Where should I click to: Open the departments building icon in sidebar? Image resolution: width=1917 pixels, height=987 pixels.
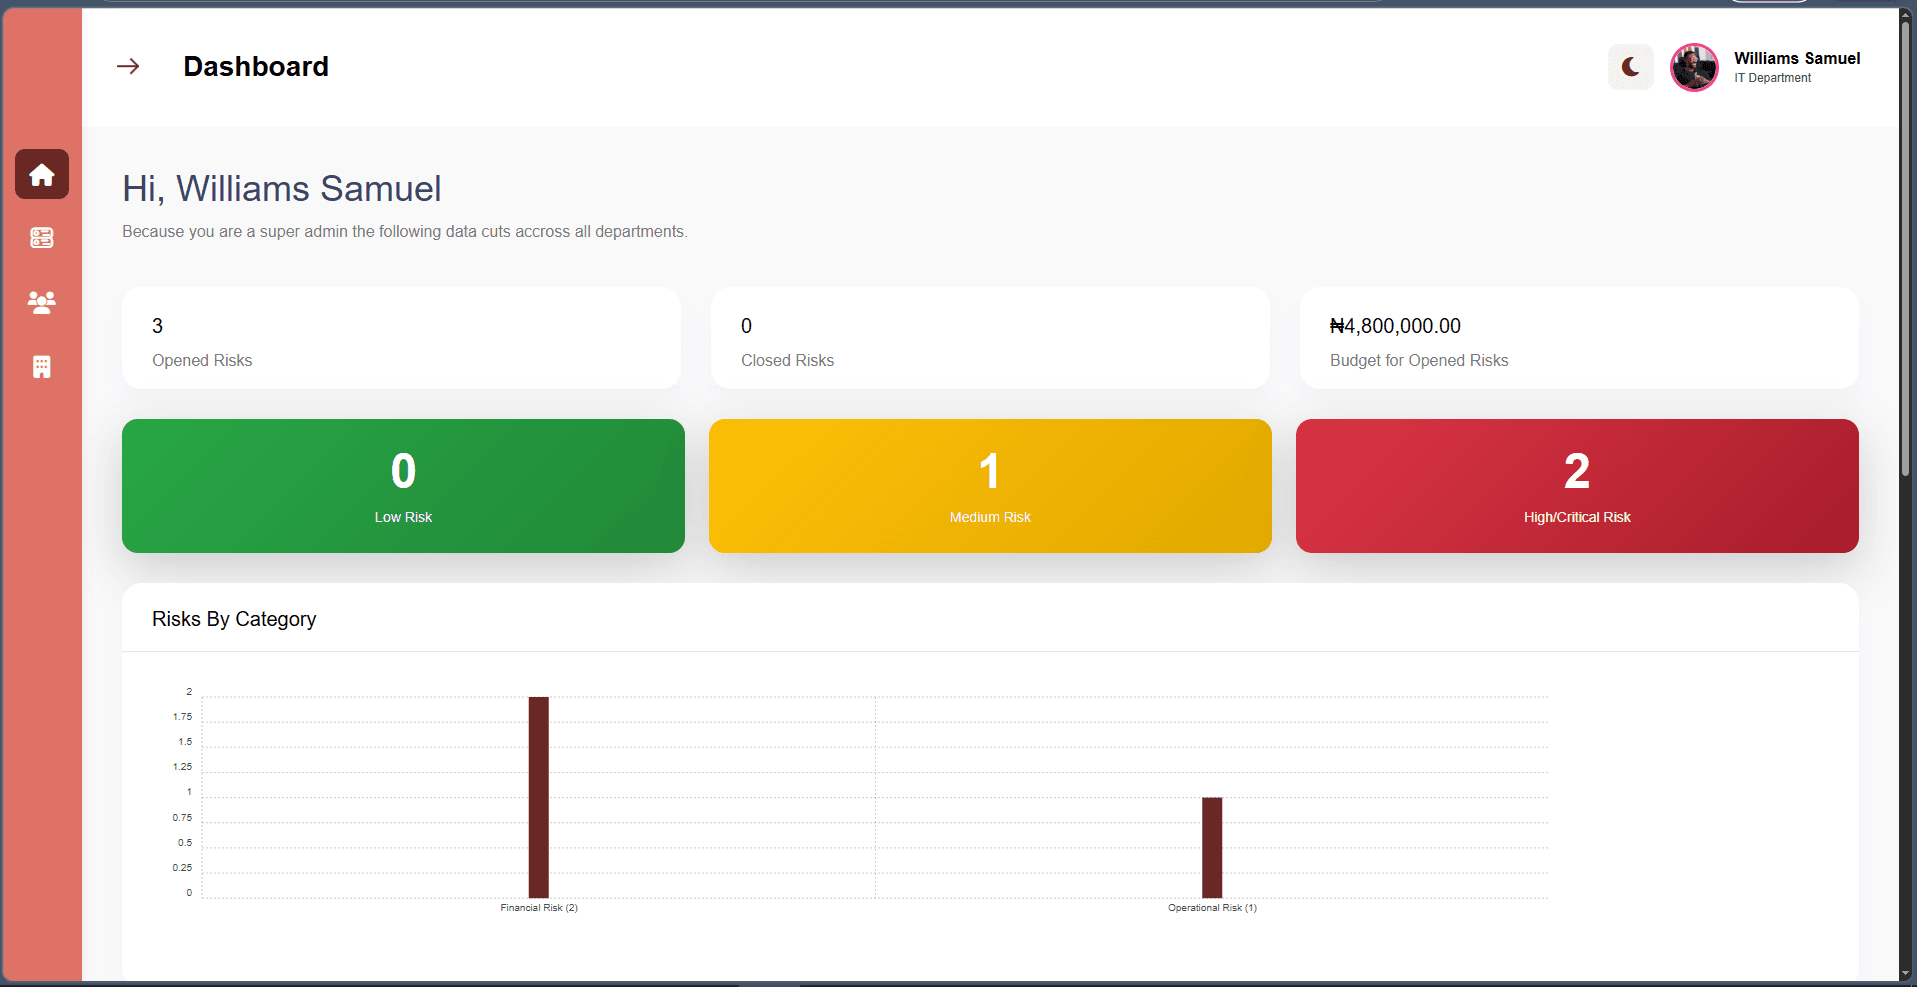point(42,367)
